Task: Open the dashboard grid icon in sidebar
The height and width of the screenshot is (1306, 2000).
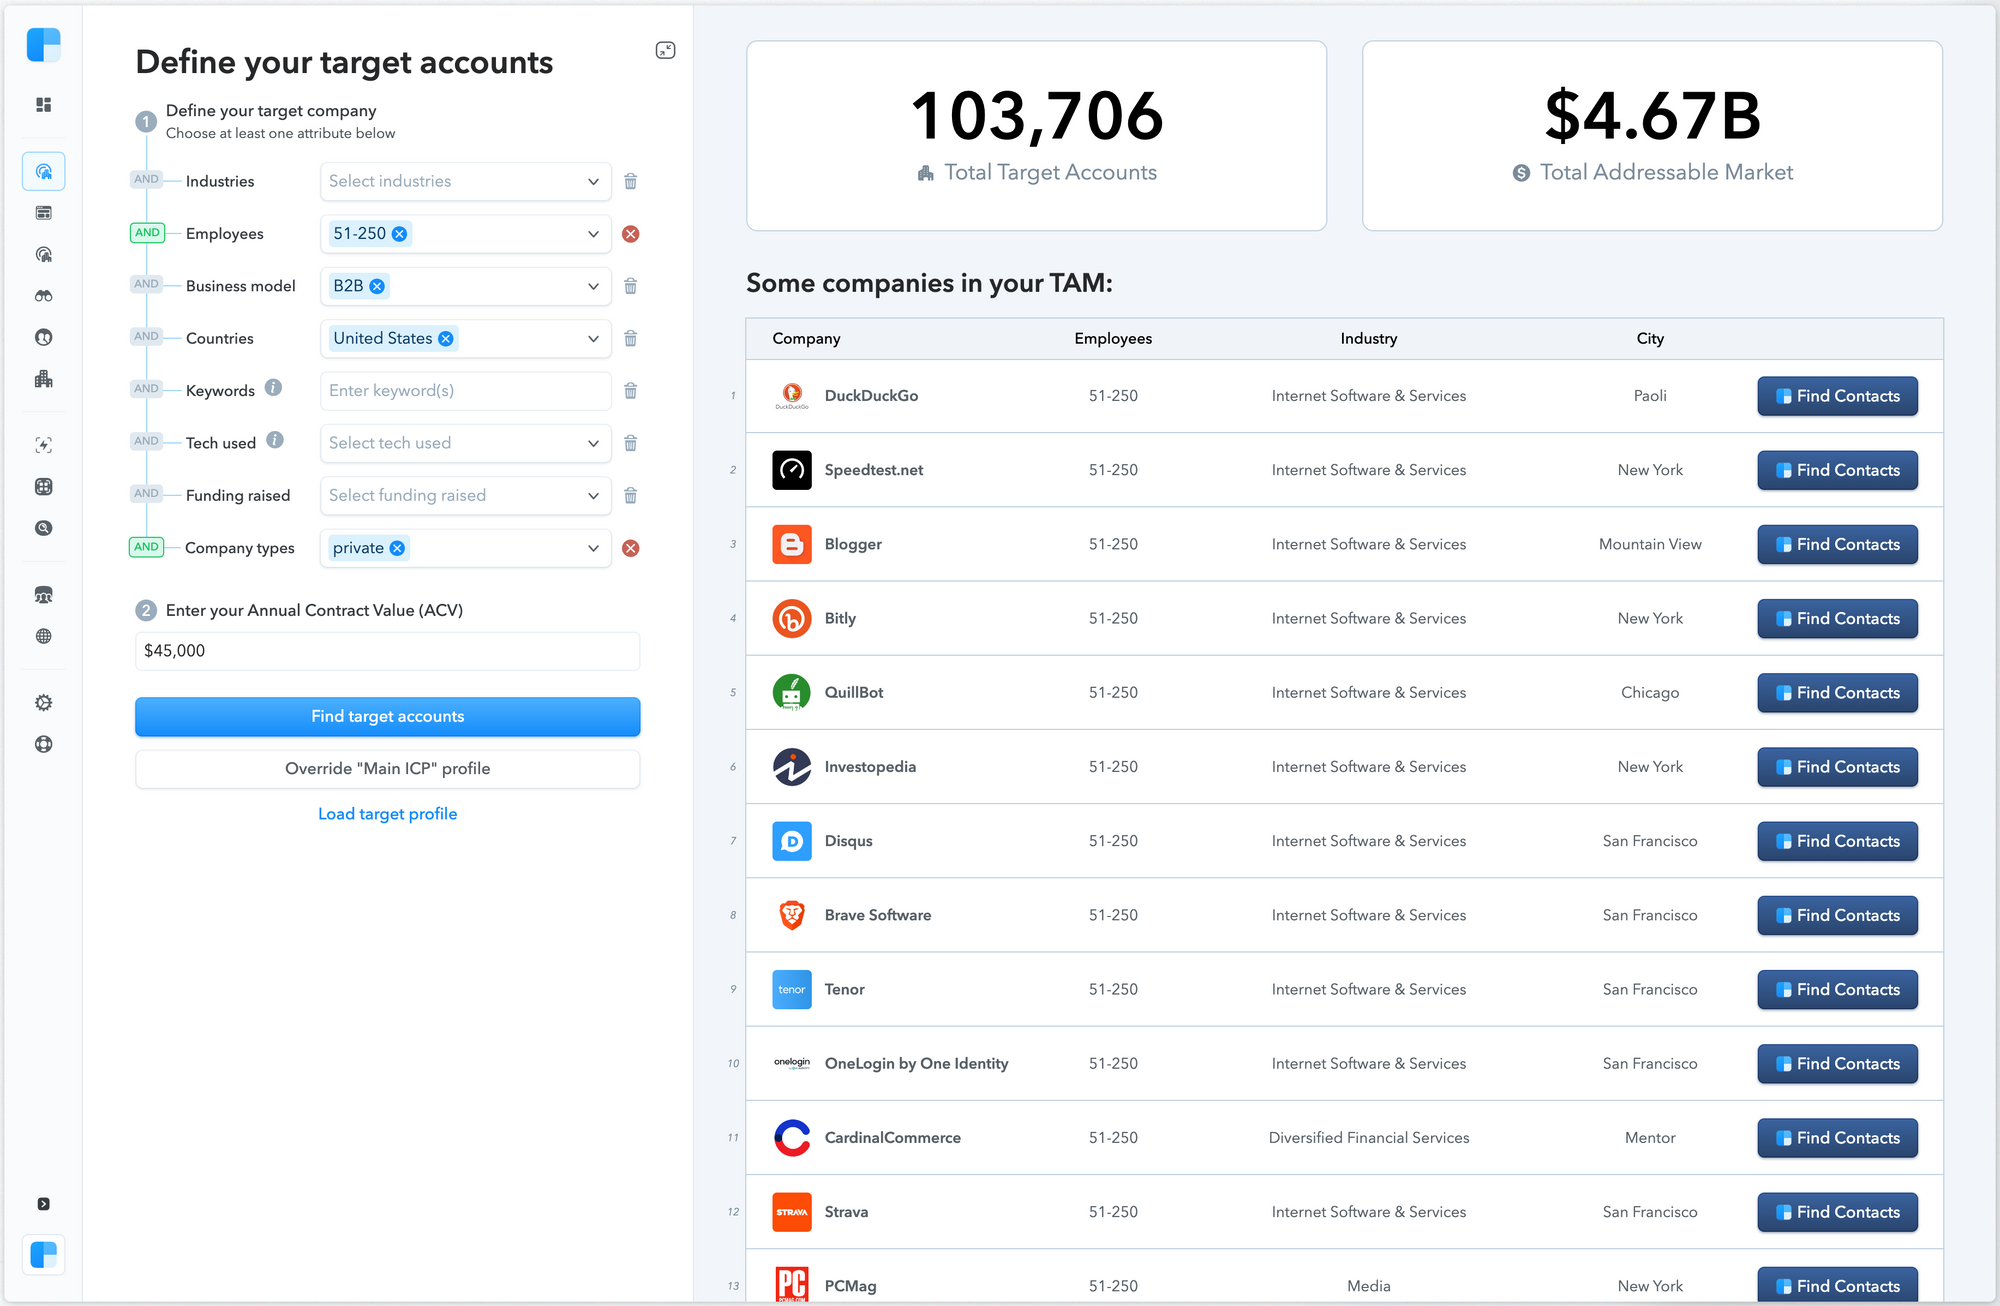Action: [x=43, y=105]
